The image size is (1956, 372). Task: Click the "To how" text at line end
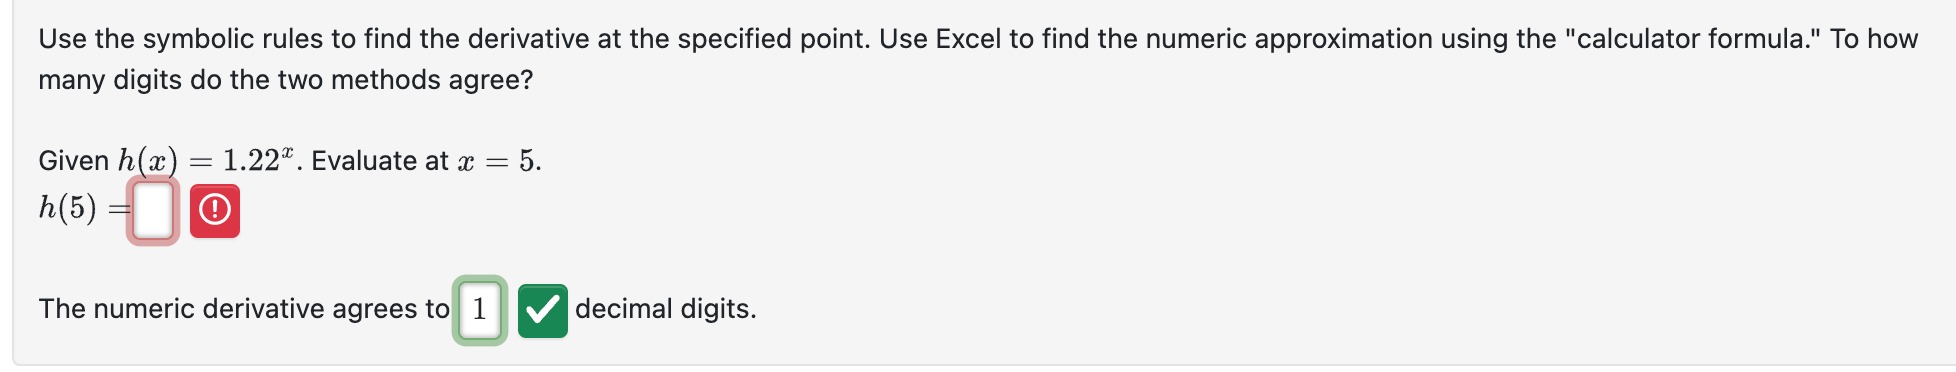point(1874,39)
